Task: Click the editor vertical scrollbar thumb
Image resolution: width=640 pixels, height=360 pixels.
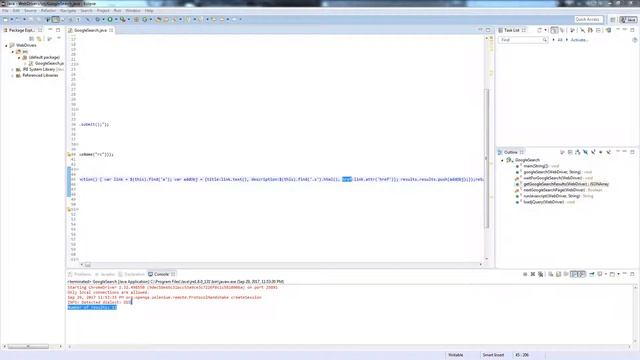Action: coord(486,158)
